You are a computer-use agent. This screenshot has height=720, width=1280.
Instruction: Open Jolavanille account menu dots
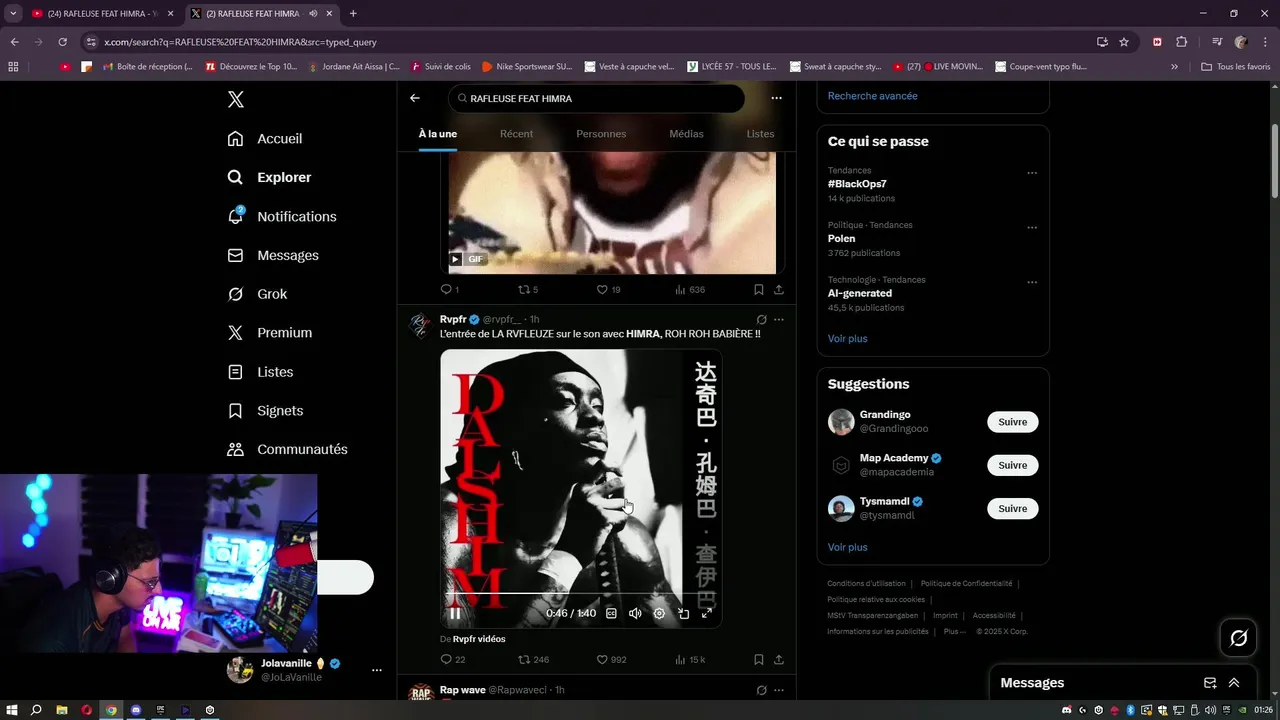click(x=377, y=670)
